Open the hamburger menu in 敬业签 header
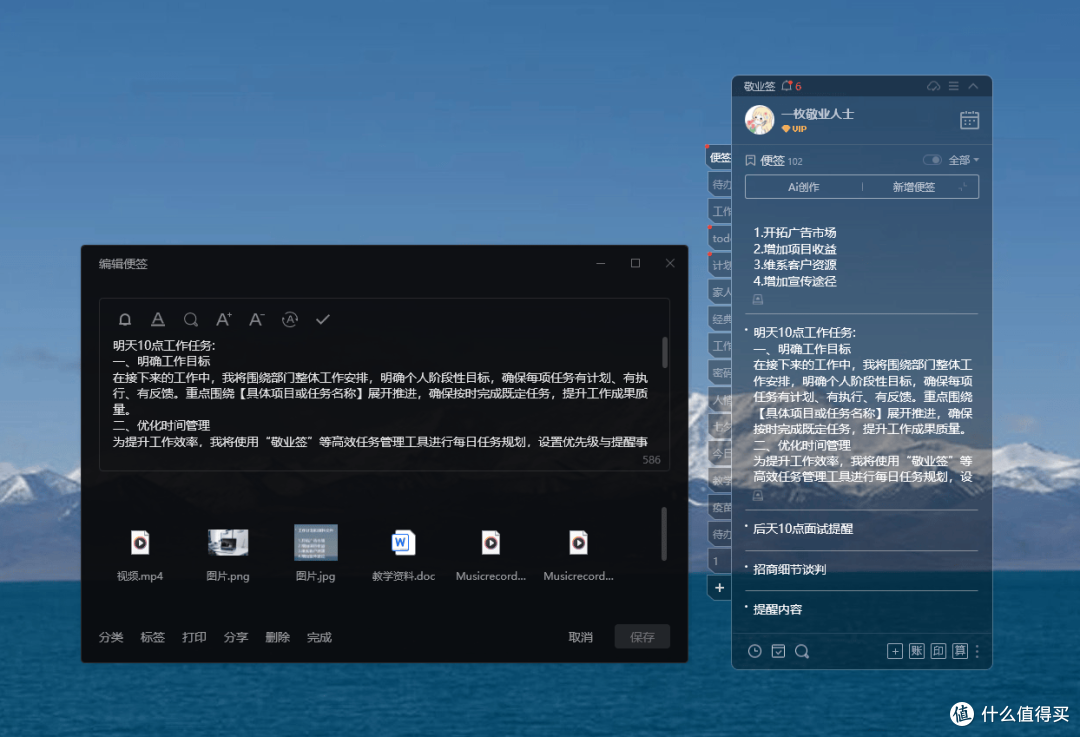Screen dimensions: 1080x737 pos(954,86)
